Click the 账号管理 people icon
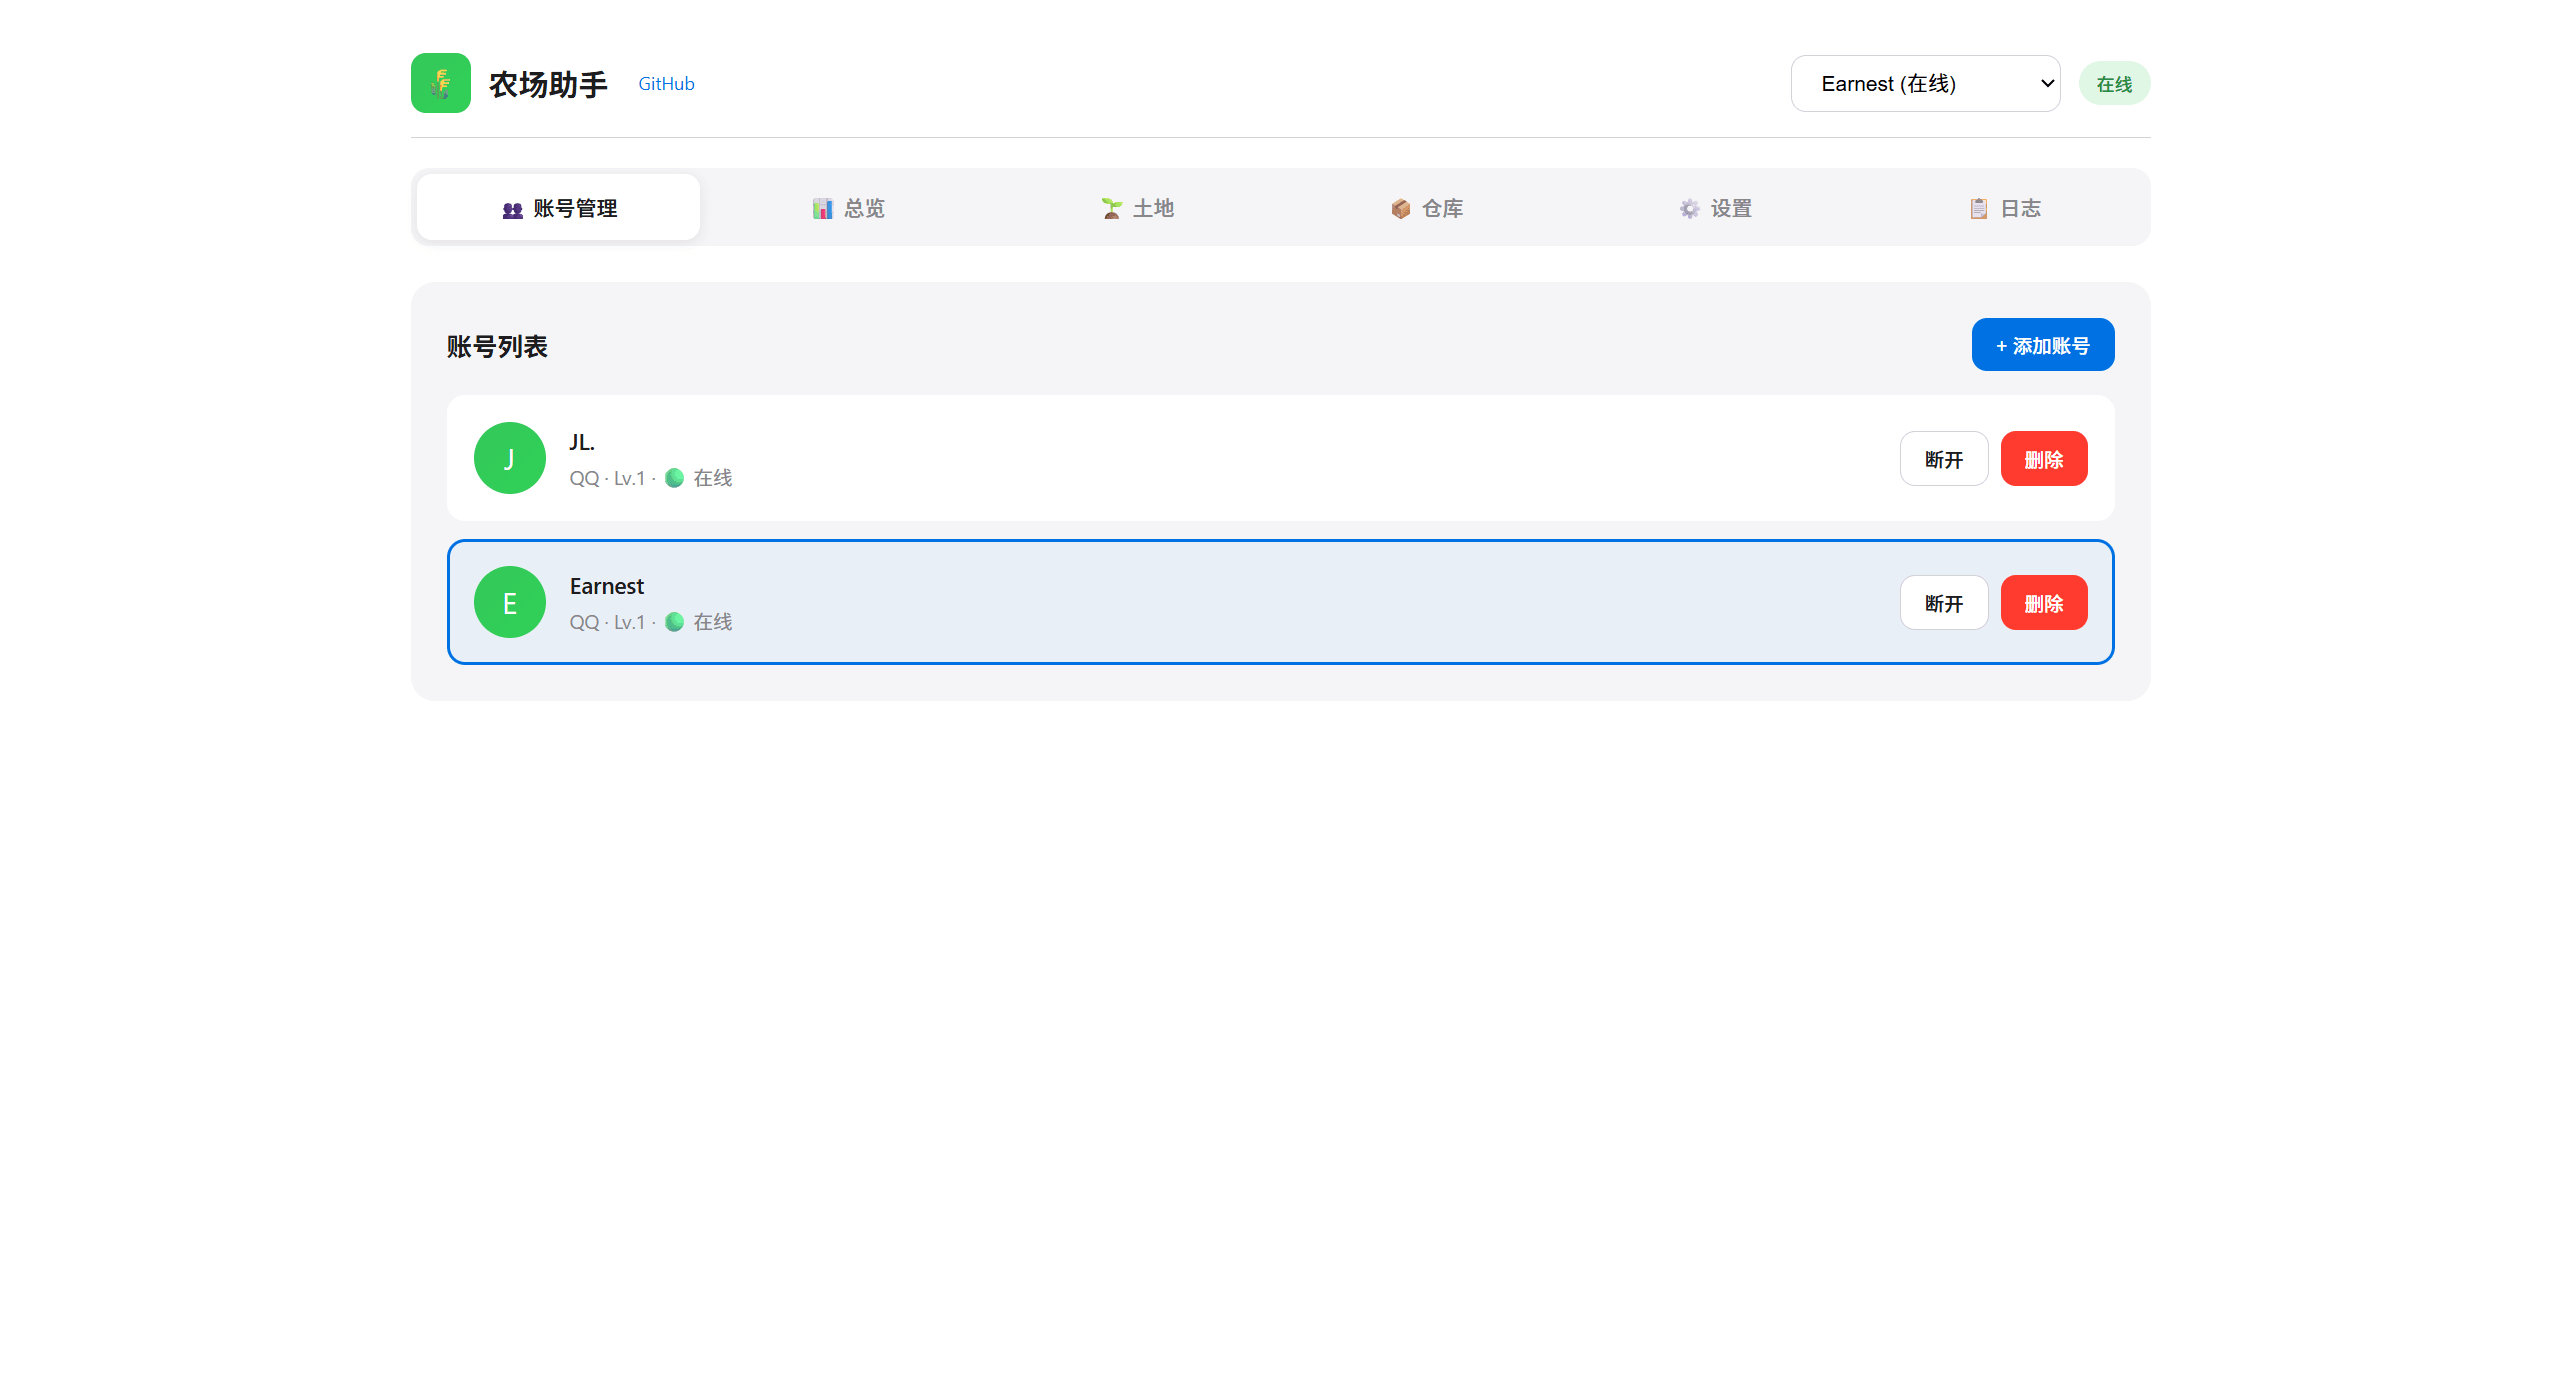The height and width of the screenshot is (1395, 2559). 512,210
